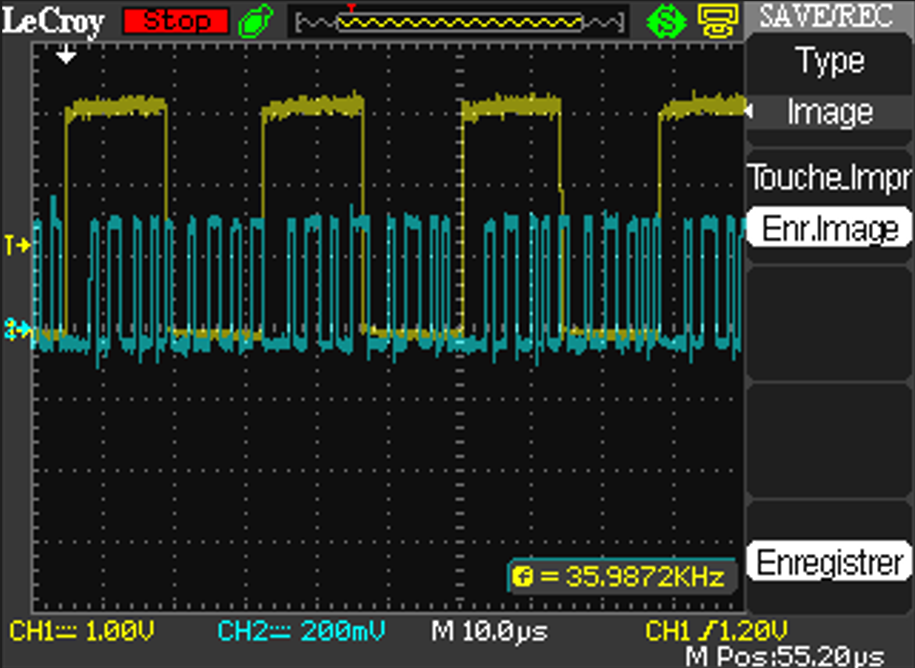Toggle the white trigger position arrow above grid
Image resolution: width=915 pixels, height=668 pixels.
click(x=65, y=58)
